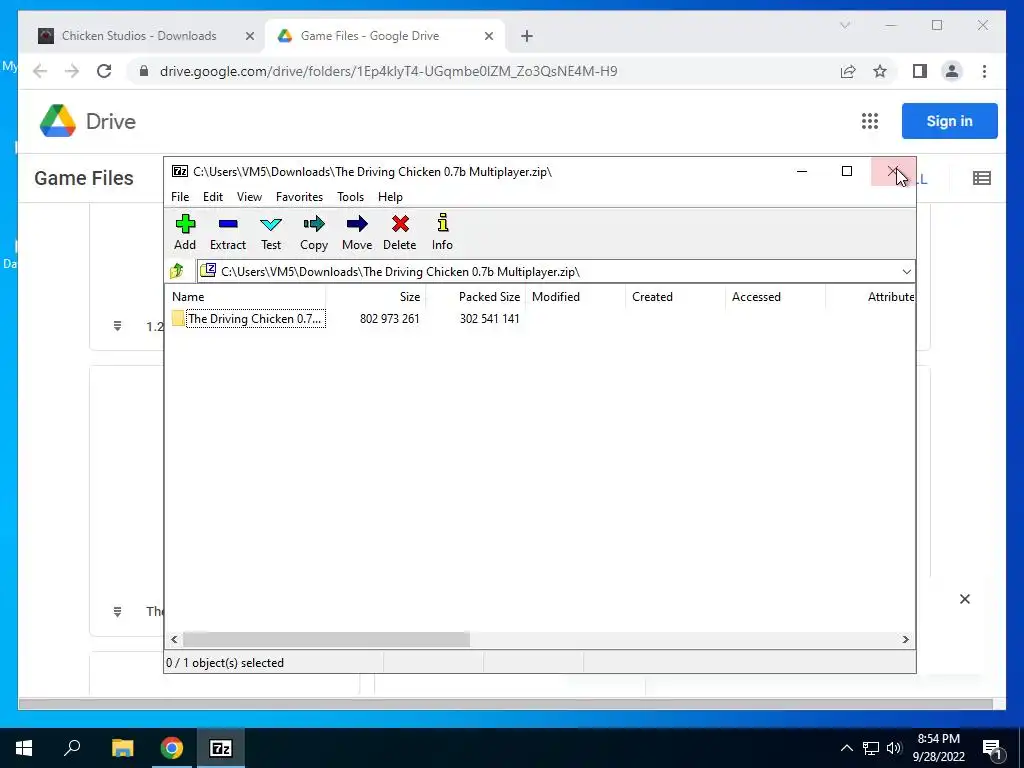Reload the Google Drive page
This screenshot has height=768, width=1024.
point(104,71)
